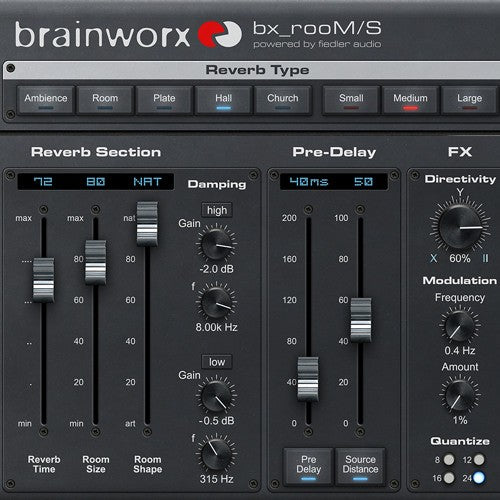Click the II directivity symbol
This screenshot has width=500, height=500.
(x=485, y=258)
